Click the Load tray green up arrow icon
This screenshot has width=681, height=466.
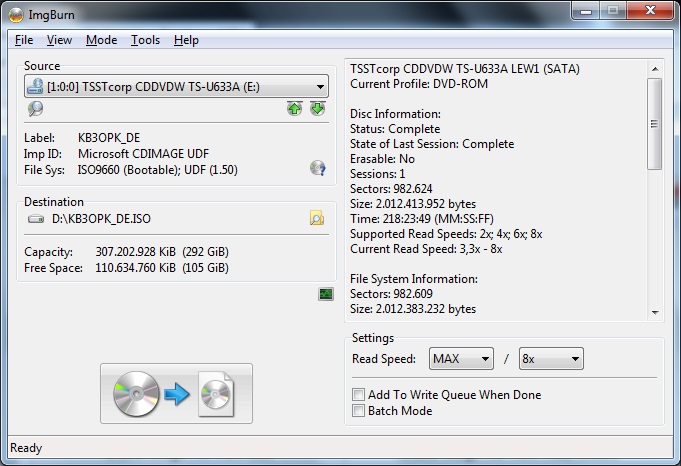[294, 108]
